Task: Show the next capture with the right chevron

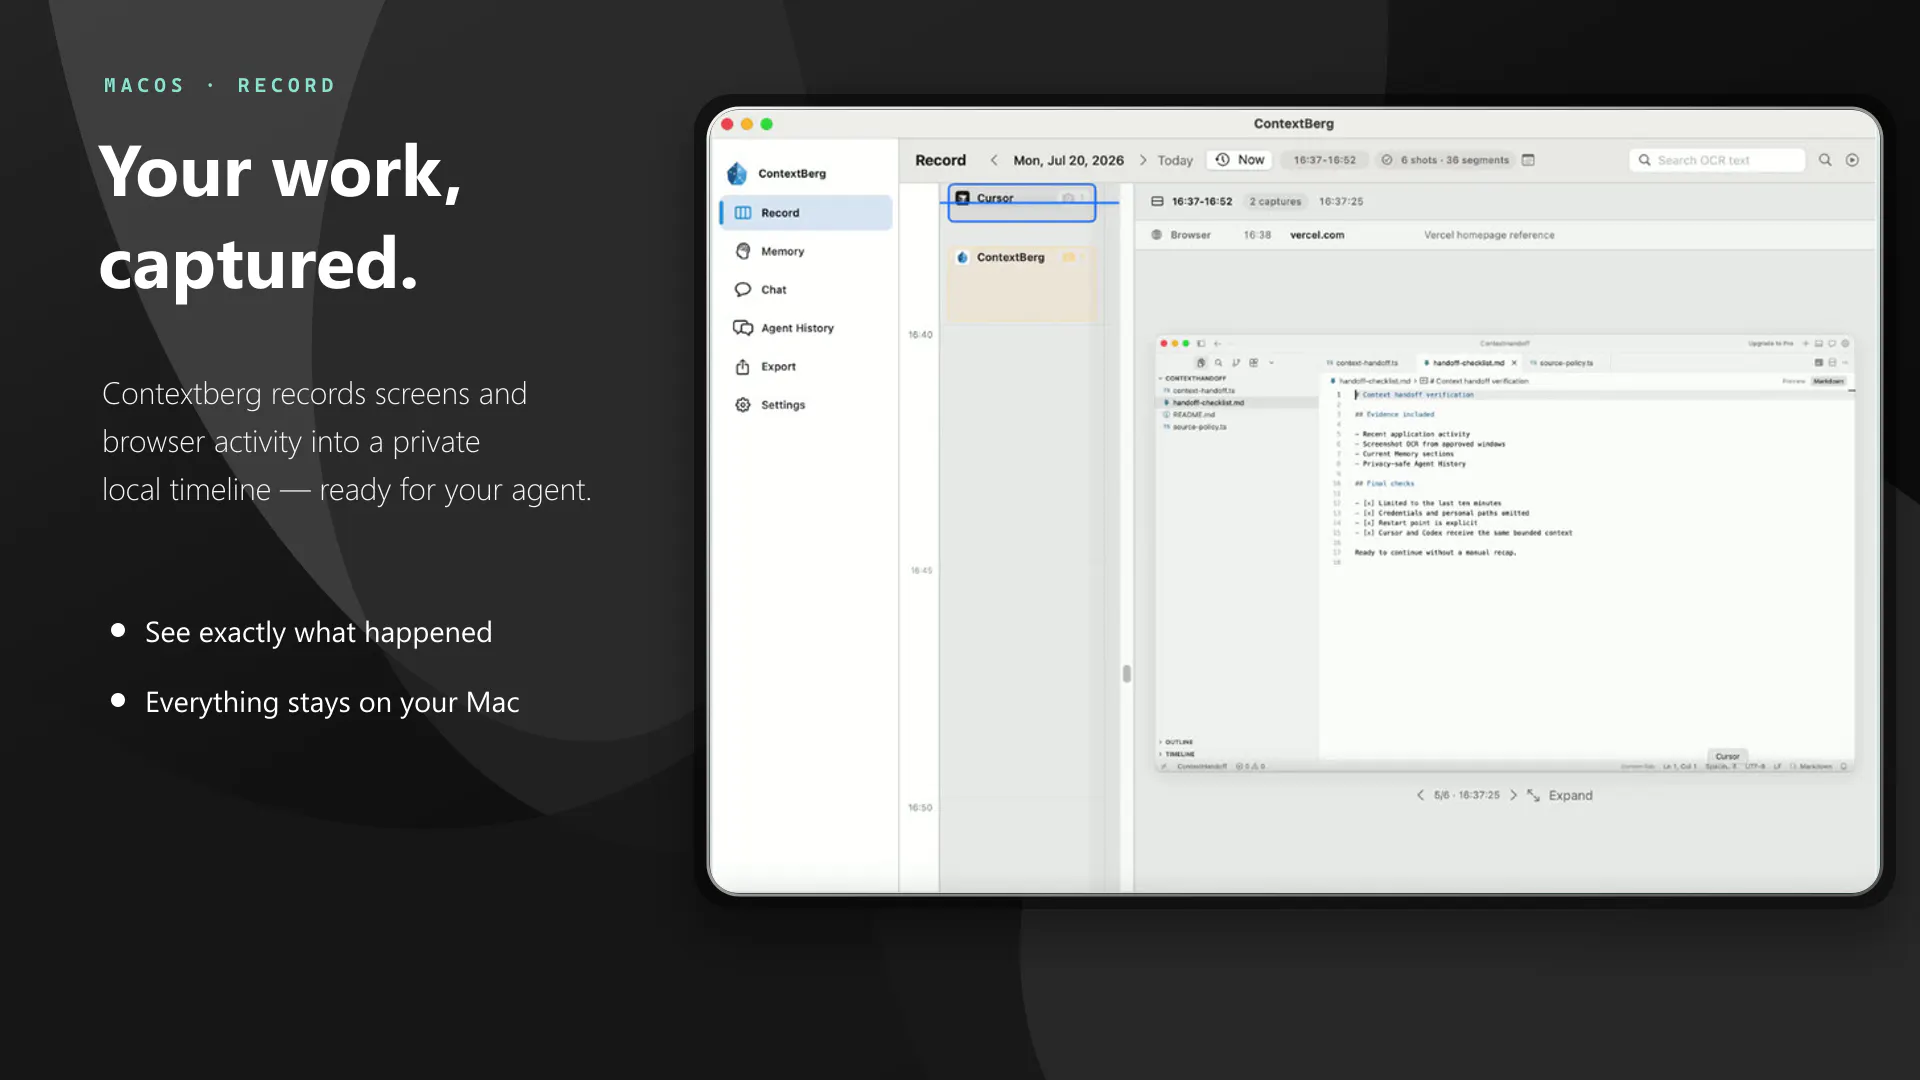Action: click(1513, 796)
